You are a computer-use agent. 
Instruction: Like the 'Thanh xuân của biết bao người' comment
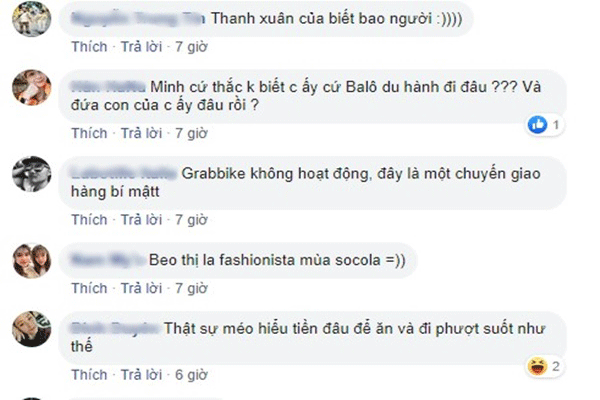[x=90, y=47]
